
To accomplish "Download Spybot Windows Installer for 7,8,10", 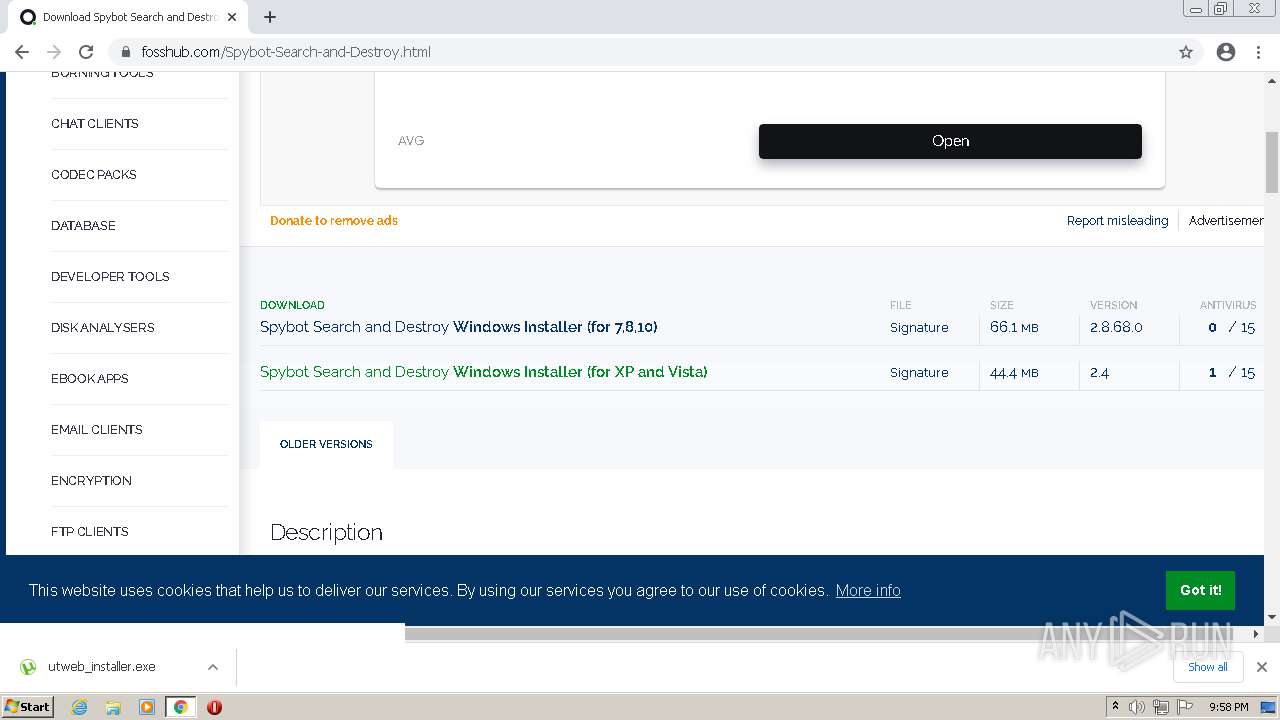I will 459,327.
